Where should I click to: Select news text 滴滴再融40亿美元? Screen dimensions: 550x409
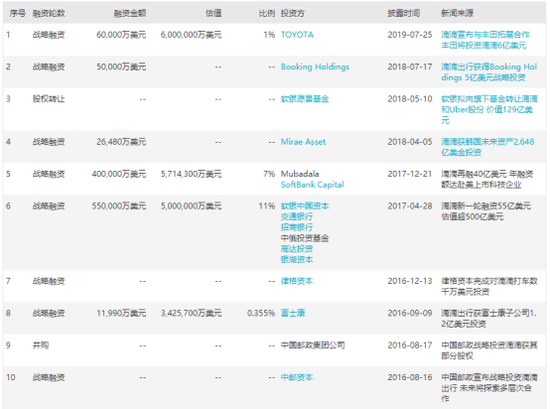(487, 179)
